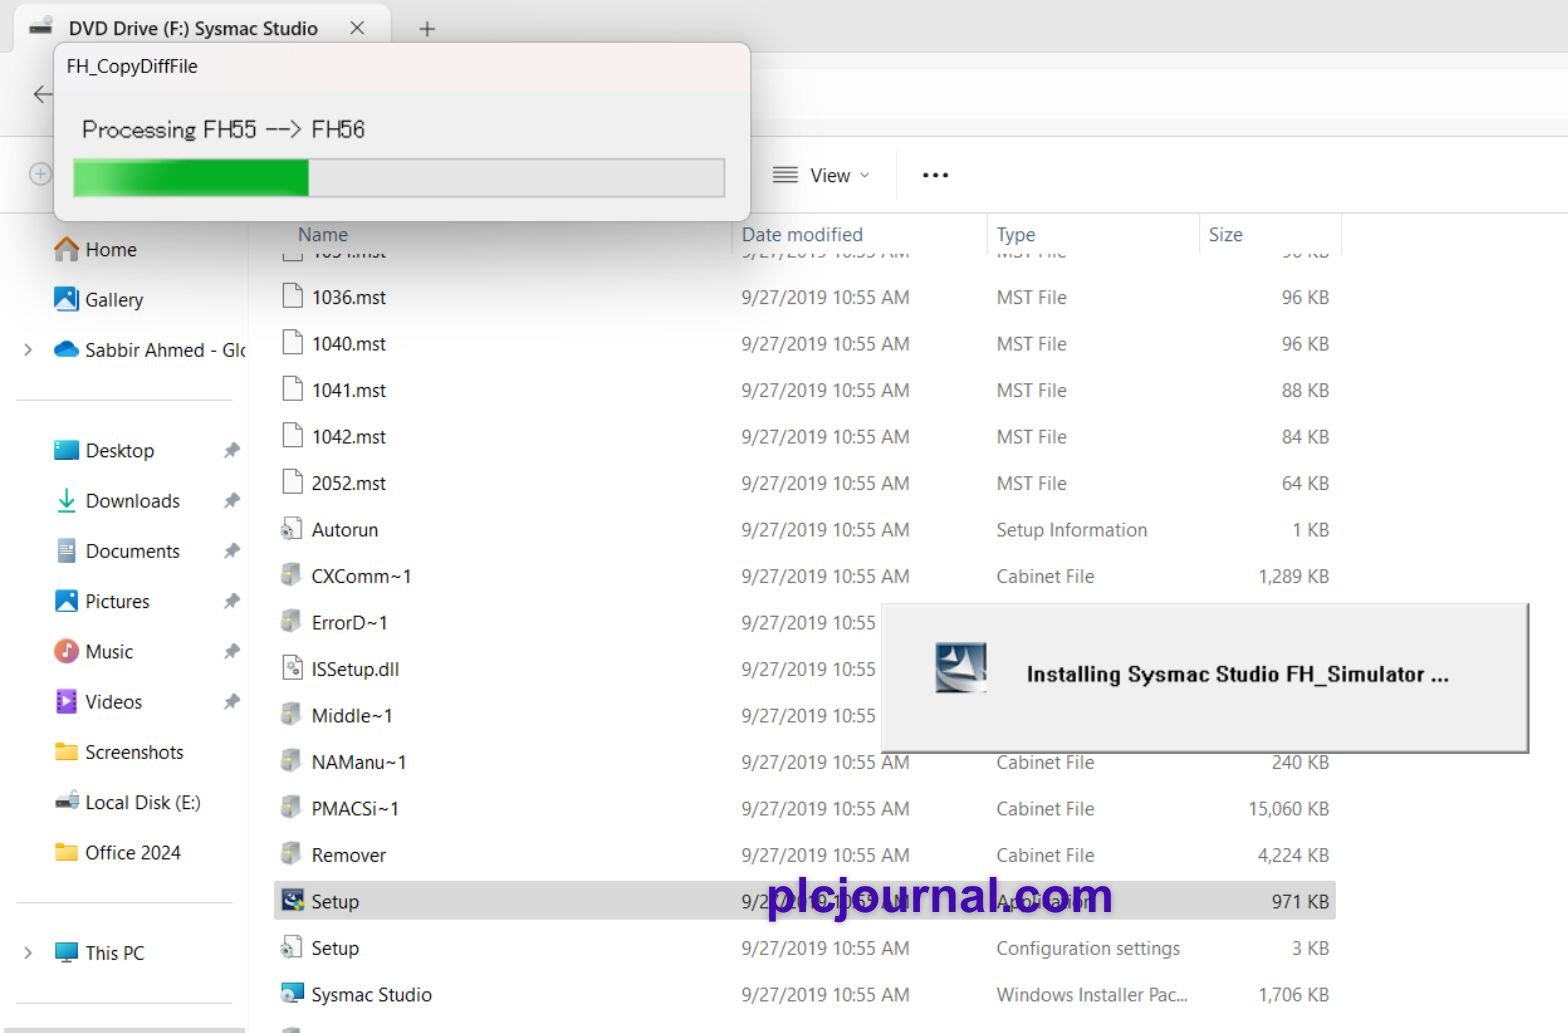Click the Gallery icon in sidebar
The image size is (1568, 1033).
click(66, 299)
